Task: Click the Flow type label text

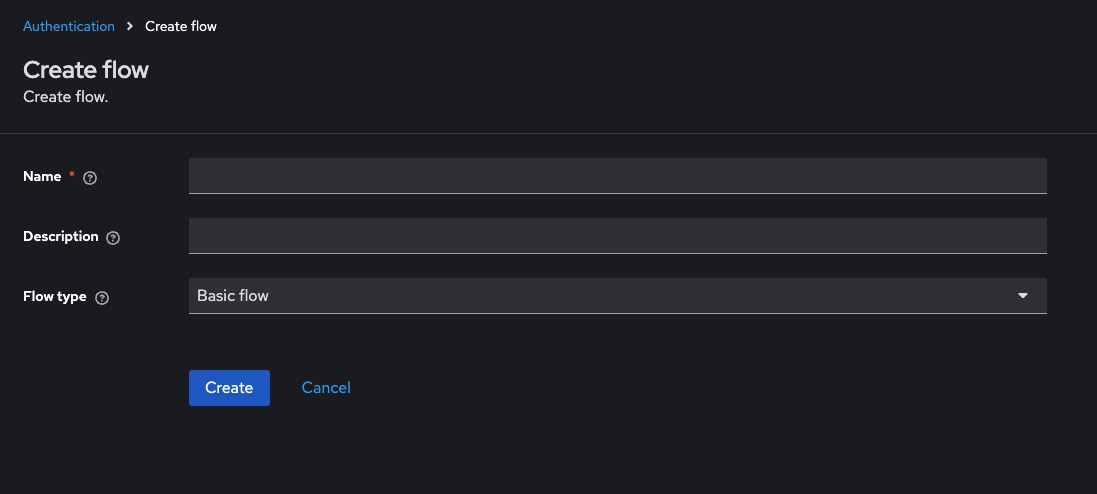Action: pos(54,297)
